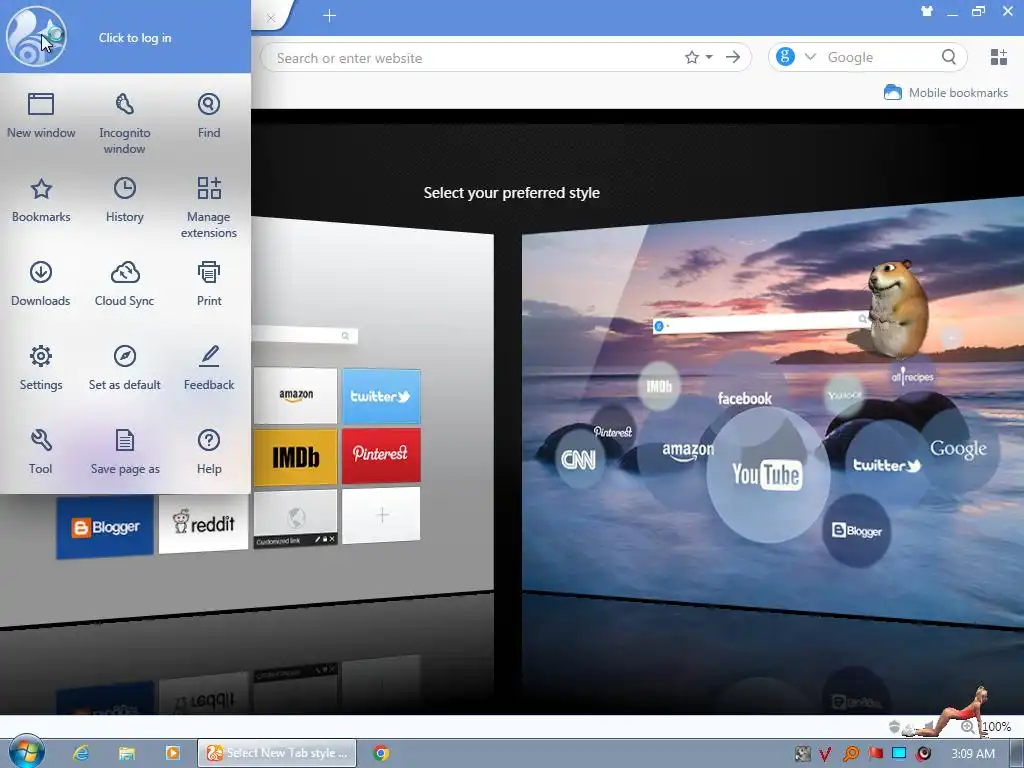Click the Pinterest tile in classic preview
The height and width of the screenshot is (768, 1024).
[x=381, y=455]
